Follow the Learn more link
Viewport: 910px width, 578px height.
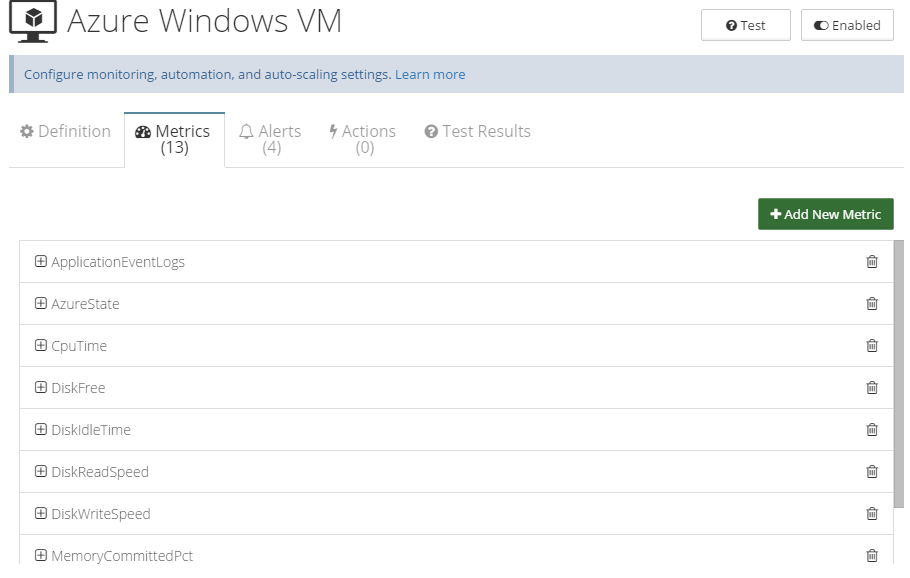(430, 74)
